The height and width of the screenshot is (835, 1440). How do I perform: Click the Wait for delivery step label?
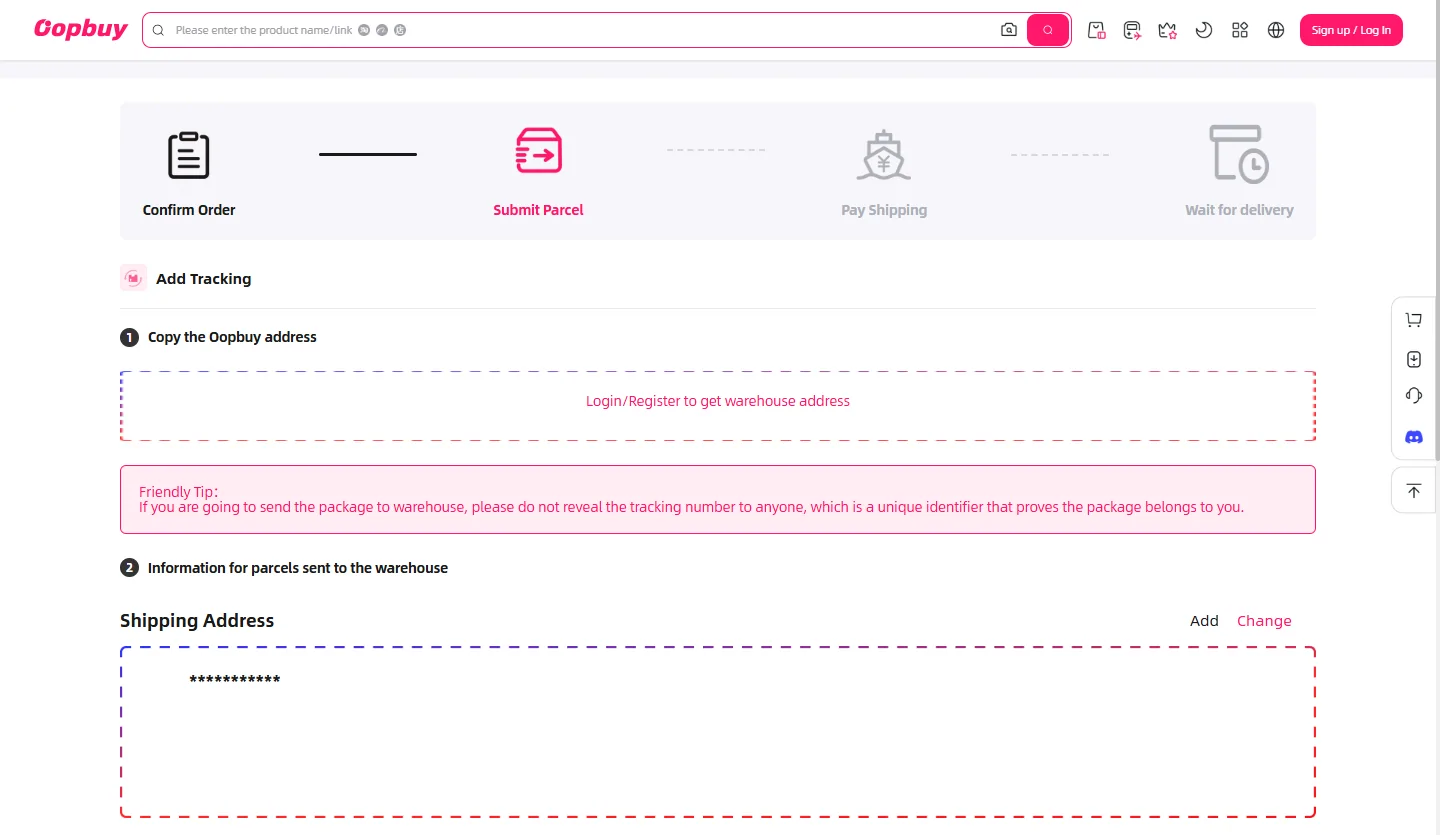pos(1239,210)
